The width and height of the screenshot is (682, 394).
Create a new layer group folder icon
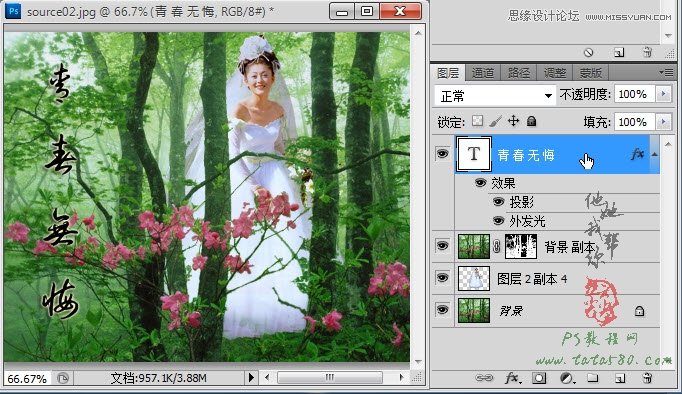point(592,377)
